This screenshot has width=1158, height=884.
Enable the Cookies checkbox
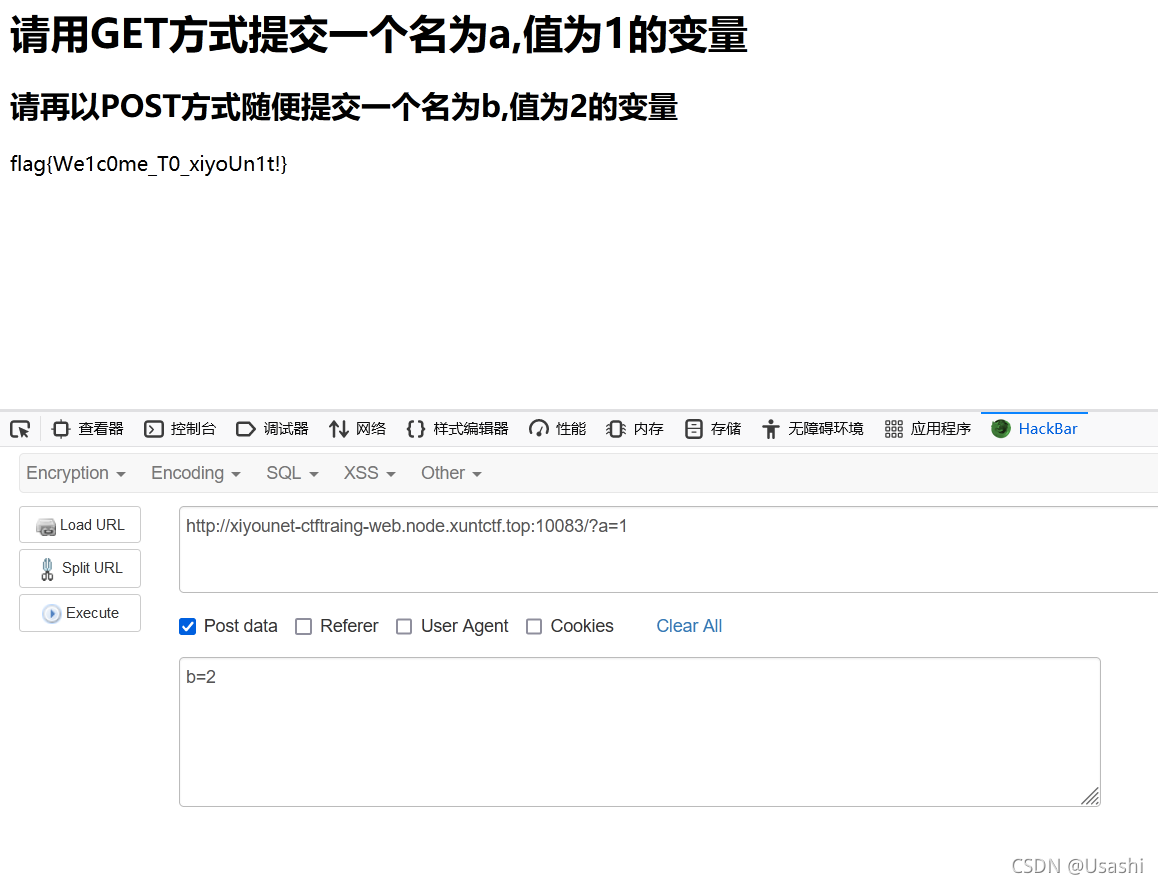(x=534, y=627)
